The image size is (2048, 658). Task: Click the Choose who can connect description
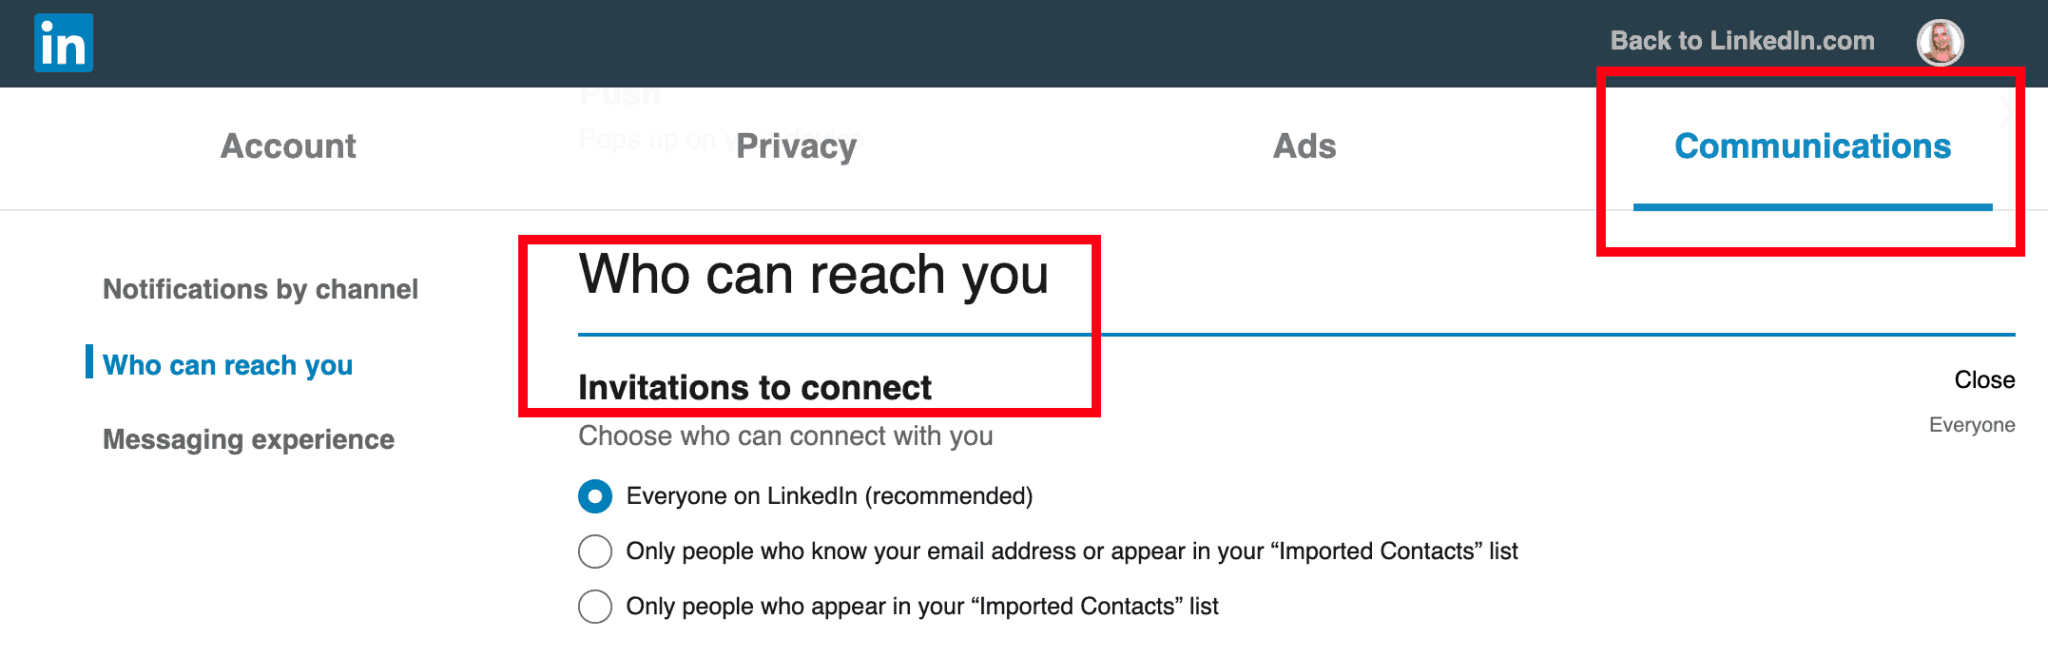tap(786, 436)
